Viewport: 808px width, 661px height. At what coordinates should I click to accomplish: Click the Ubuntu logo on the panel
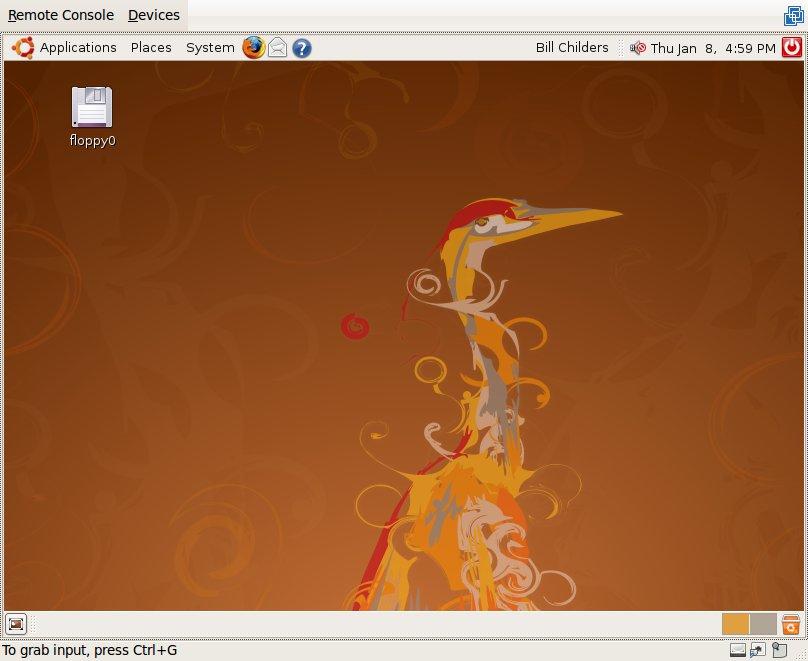pyautogui.click(x=23, y=47)
